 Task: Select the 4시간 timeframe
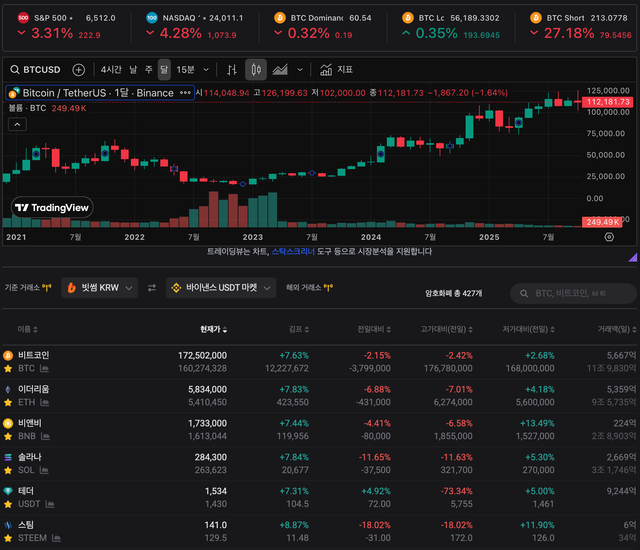click(x=111, y=70)
